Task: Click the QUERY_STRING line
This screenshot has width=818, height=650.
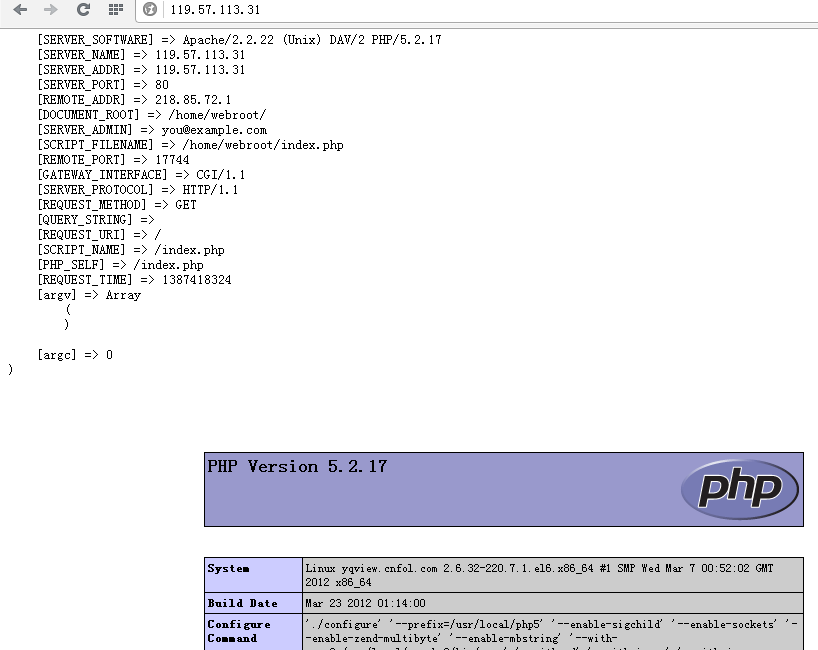Action: point(96,220)
